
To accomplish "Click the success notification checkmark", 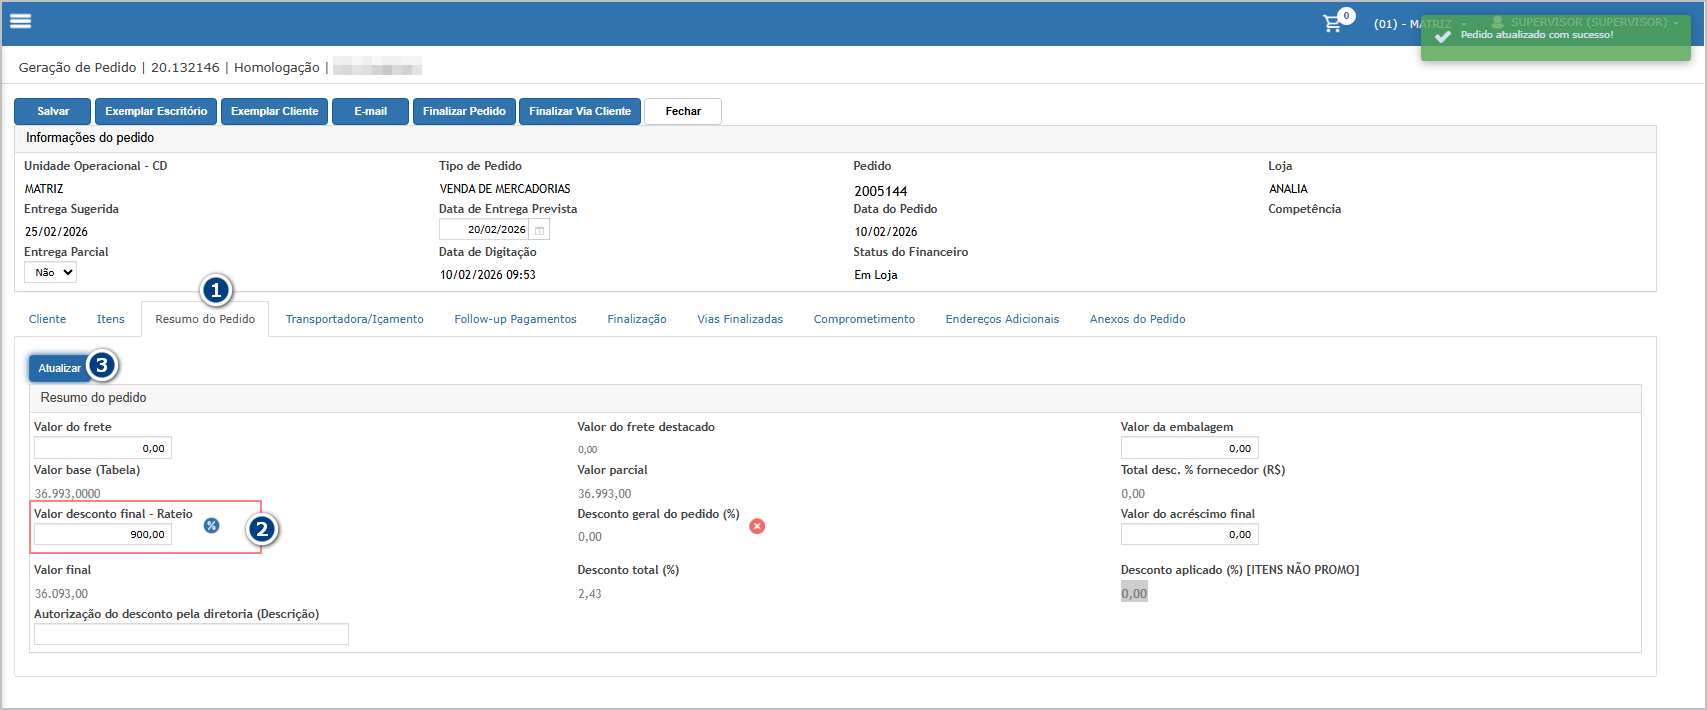I will tap(1442, 36).
